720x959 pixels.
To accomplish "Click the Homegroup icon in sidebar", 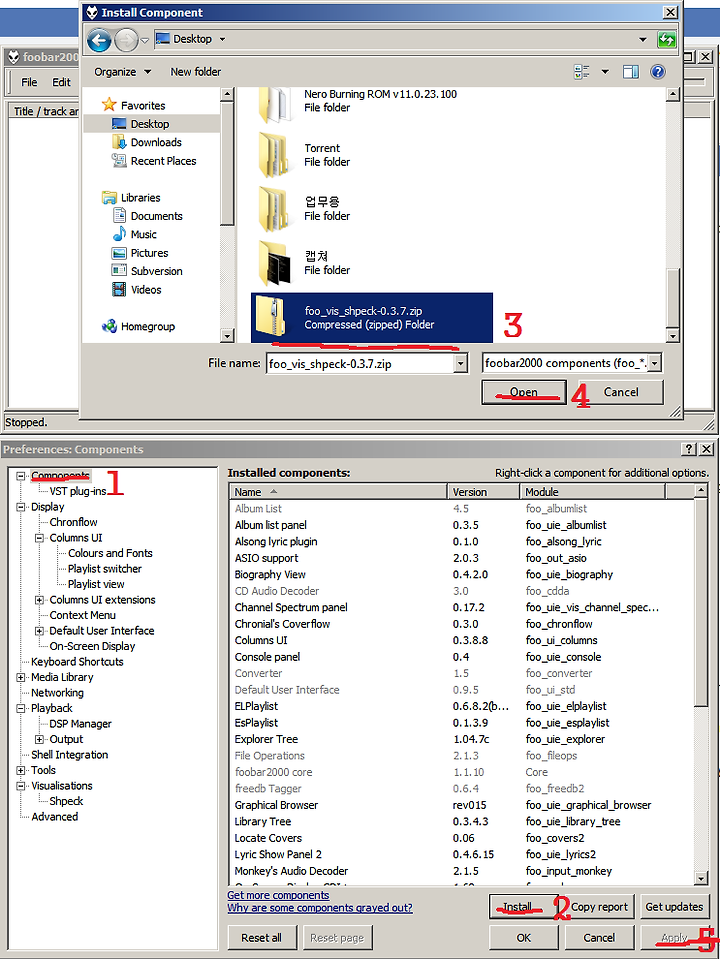I will (x=109, y=326).
